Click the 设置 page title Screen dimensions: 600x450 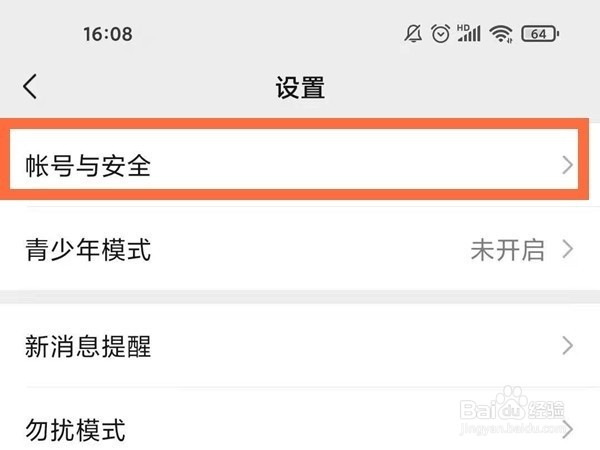(300, 87)
